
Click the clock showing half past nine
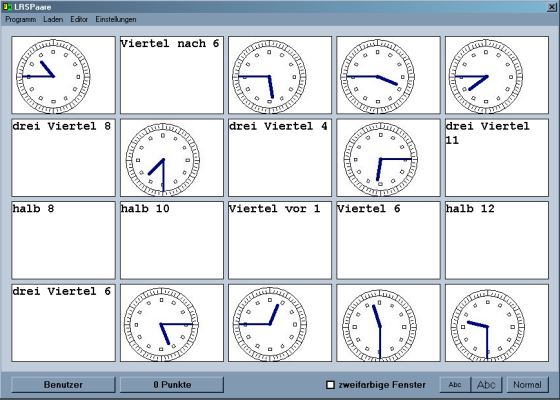(497, 323)
